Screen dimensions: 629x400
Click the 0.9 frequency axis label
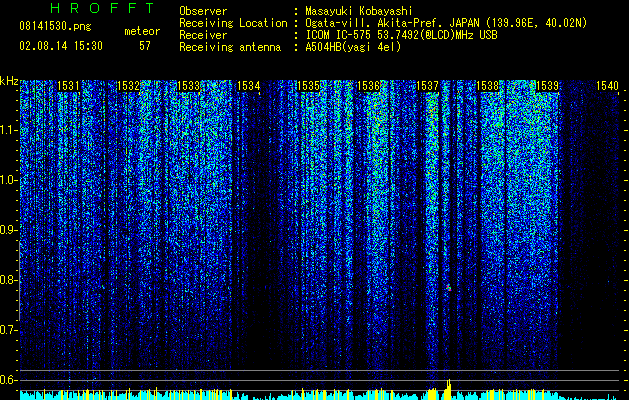(8, 230)
